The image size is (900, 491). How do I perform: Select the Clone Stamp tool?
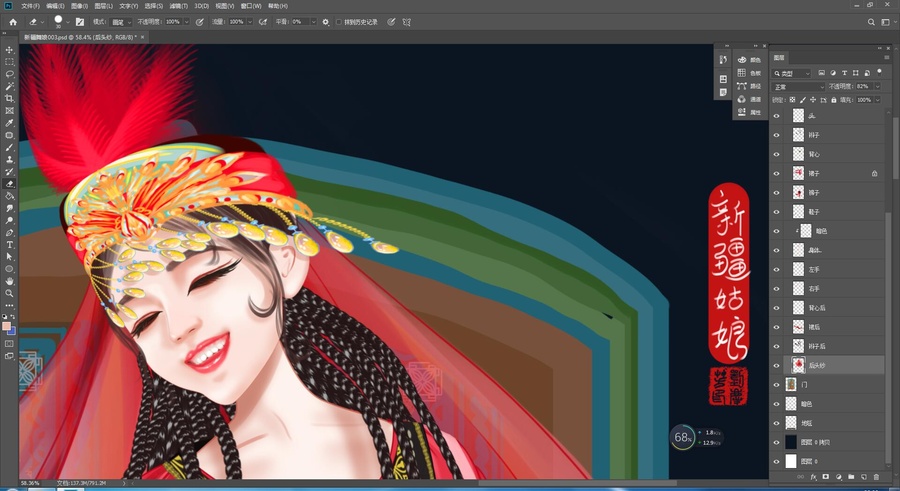(x=9, y=160)
